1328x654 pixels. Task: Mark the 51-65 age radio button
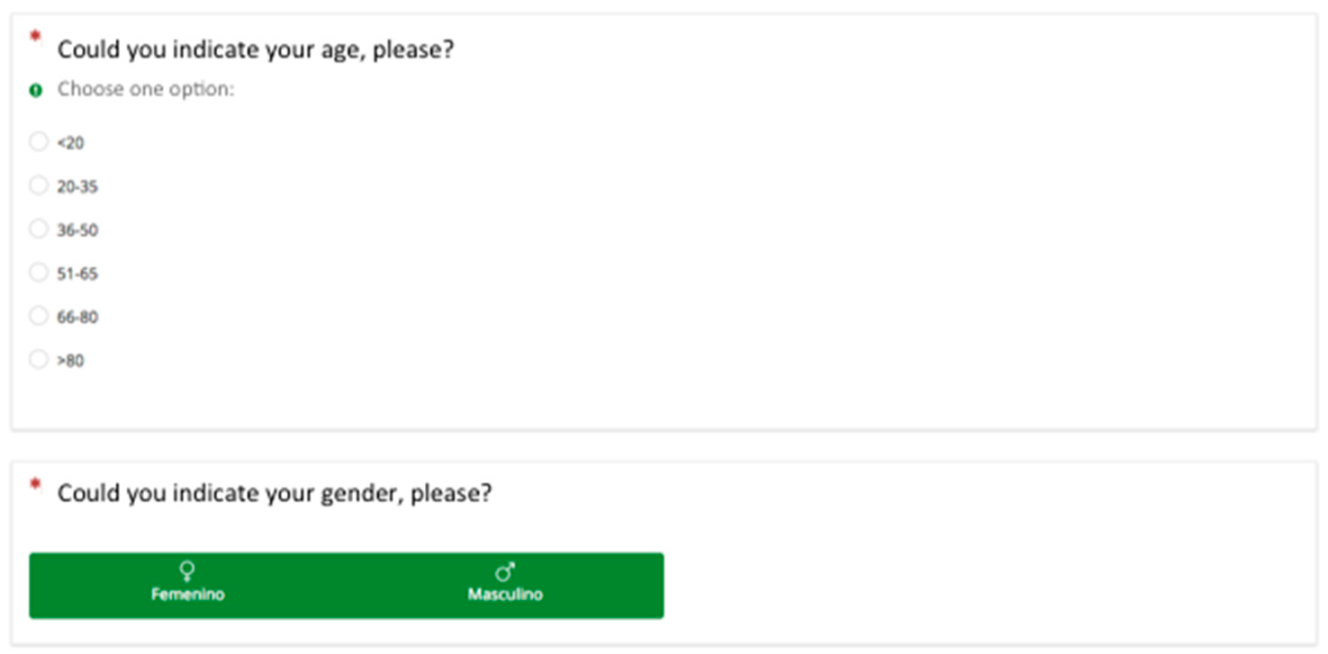click(x=38, y=272)
